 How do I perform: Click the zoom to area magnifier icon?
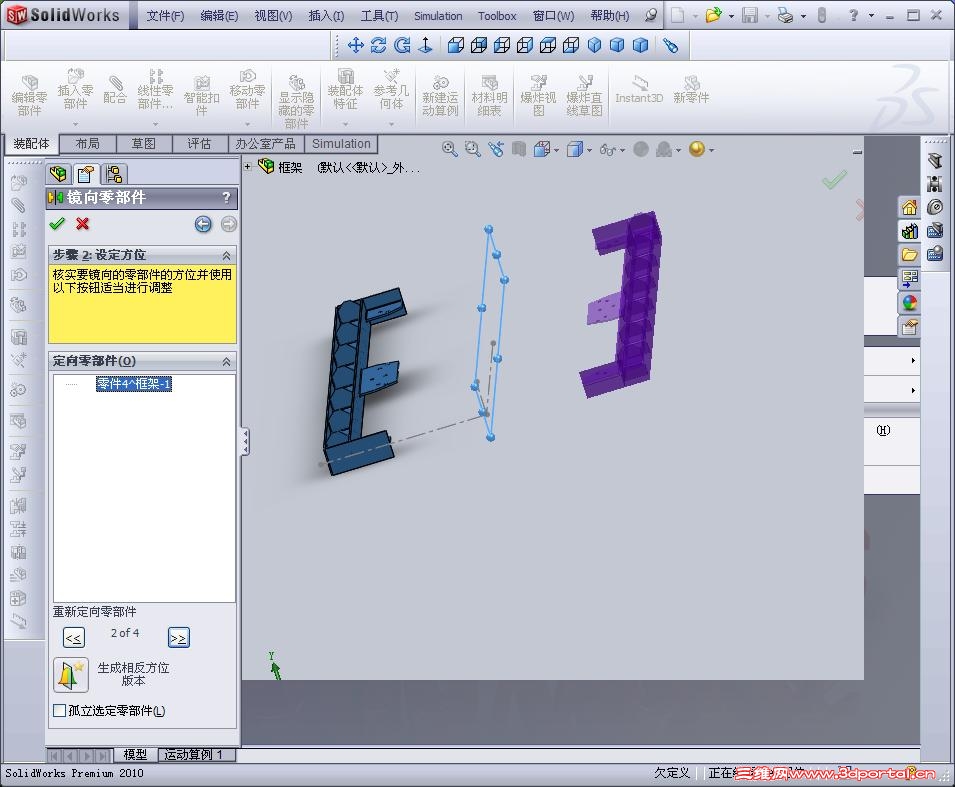tap(473, 149)
